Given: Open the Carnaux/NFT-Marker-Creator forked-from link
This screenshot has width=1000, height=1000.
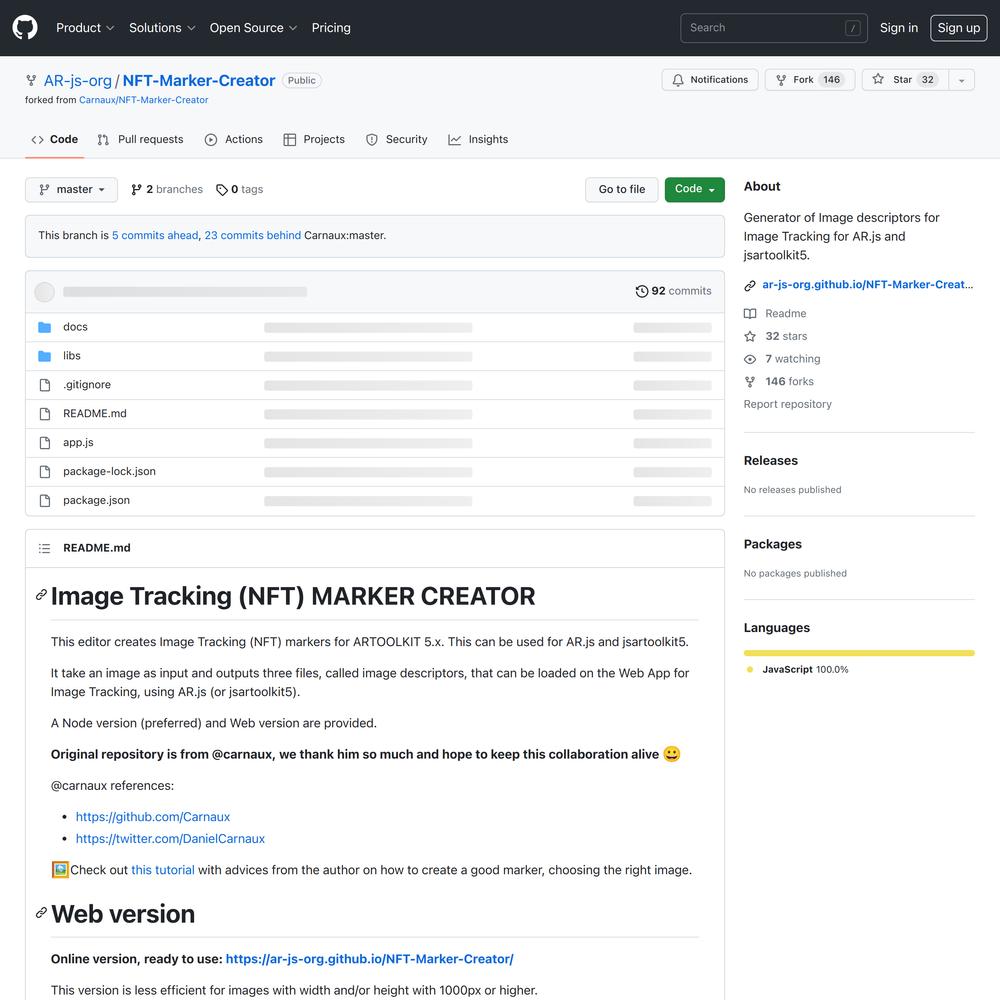Looking at the screenshot, I should pyautogui.click(x=143, y=100).
